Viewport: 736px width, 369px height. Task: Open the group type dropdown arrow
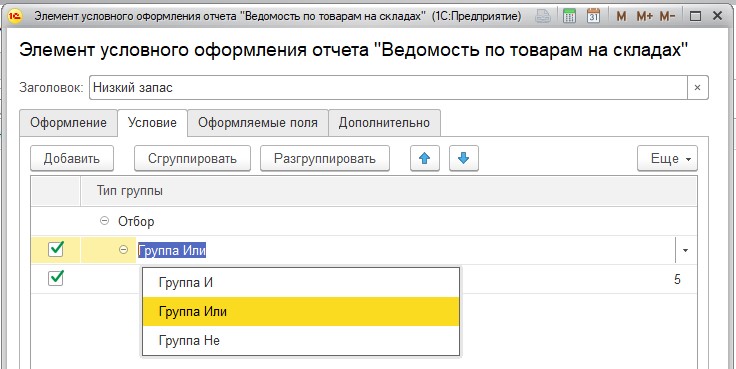click(685, 251)
